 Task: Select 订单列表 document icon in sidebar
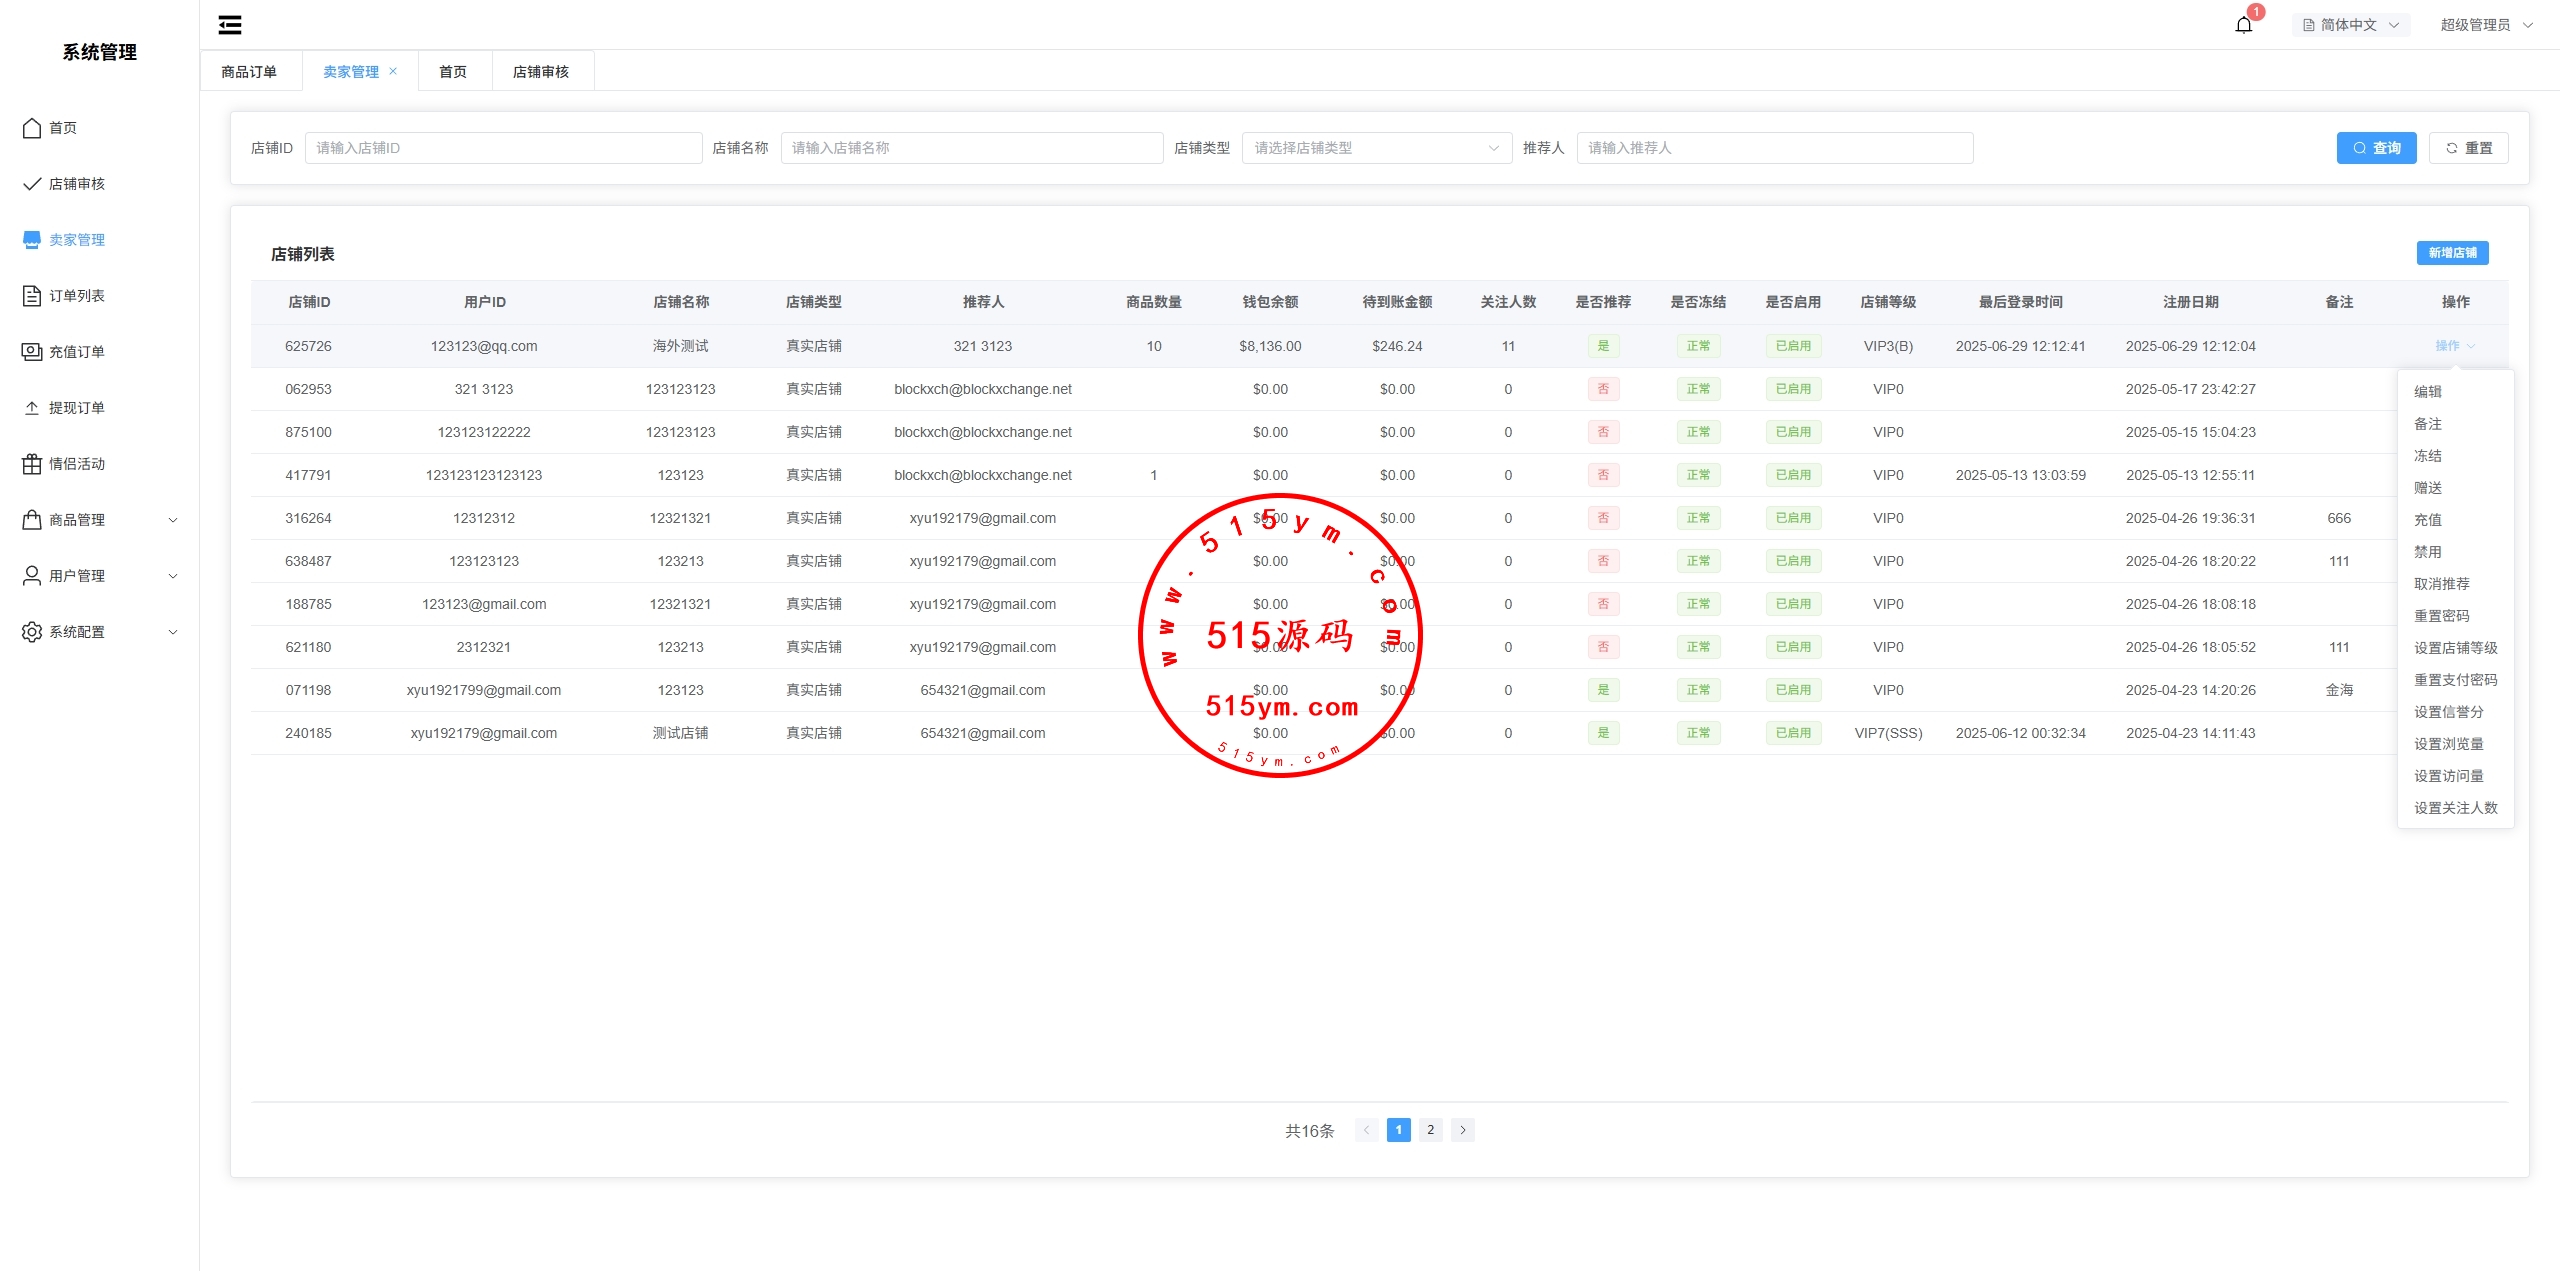pos(32,296)
